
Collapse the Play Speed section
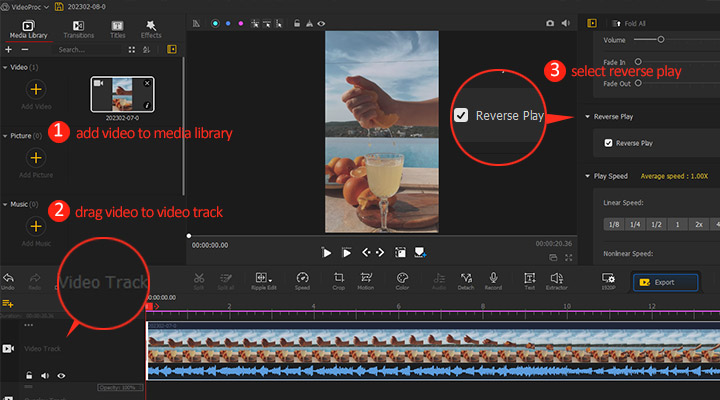(587, 176)
